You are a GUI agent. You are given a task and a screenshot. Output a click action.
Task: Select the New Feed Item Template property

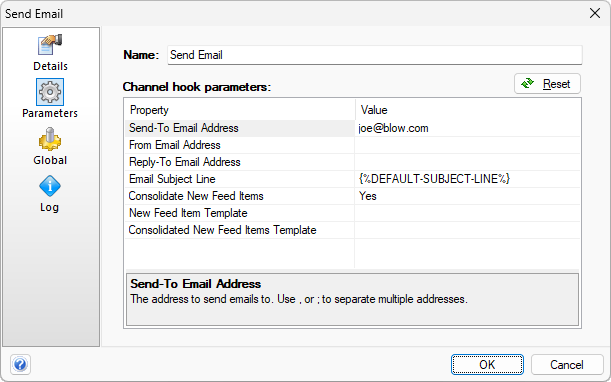click(x=240, y=213)
